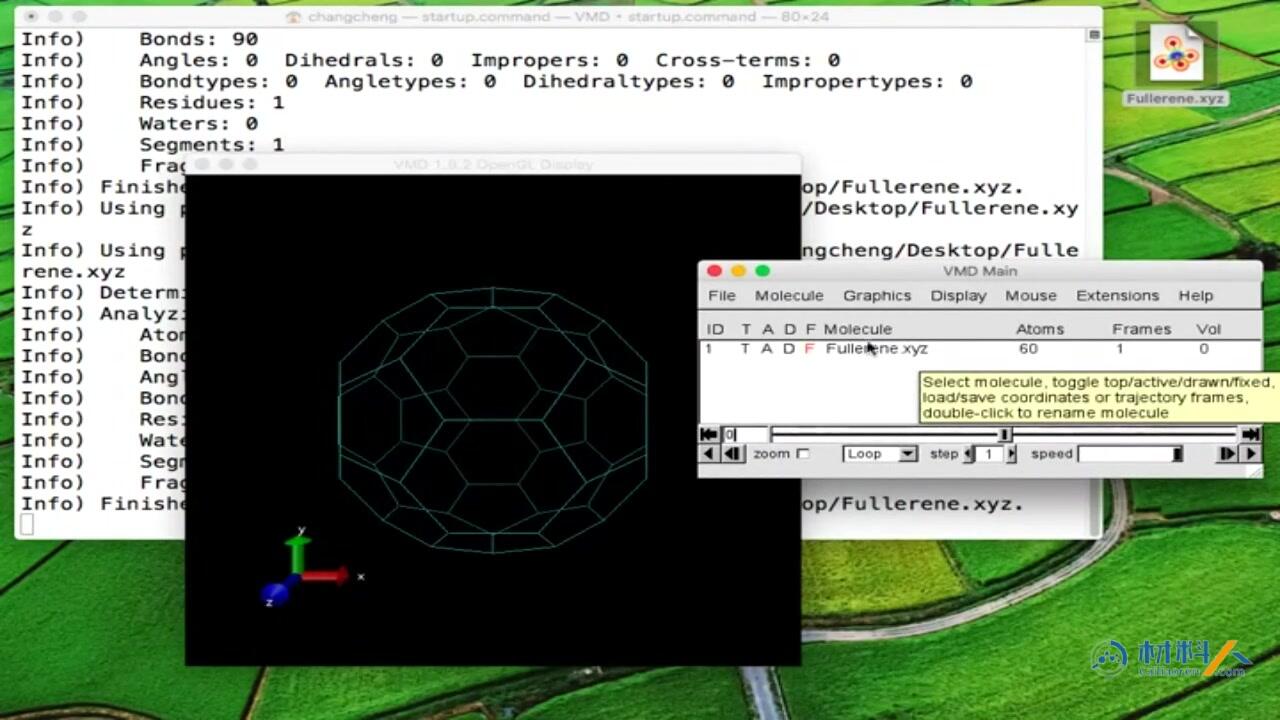This screenshot has height=720, width=1280.
Task: Click the terminal scrollbar button at top right
Action: [x=1094, y=35]
